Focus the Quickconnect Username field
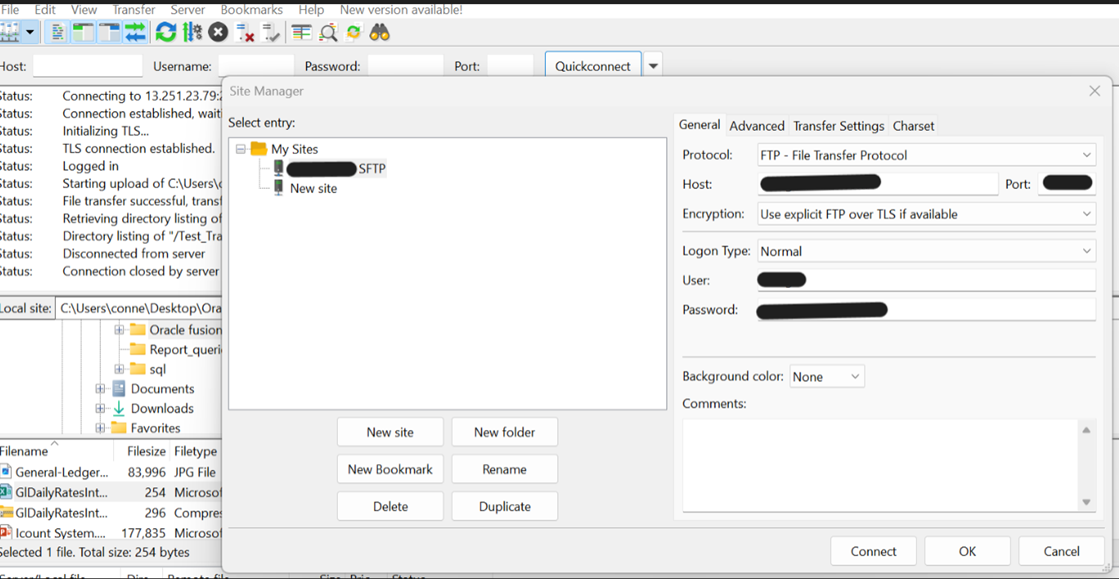The image size is (1119, 579). pyautogui.click(x=256, y=66)
